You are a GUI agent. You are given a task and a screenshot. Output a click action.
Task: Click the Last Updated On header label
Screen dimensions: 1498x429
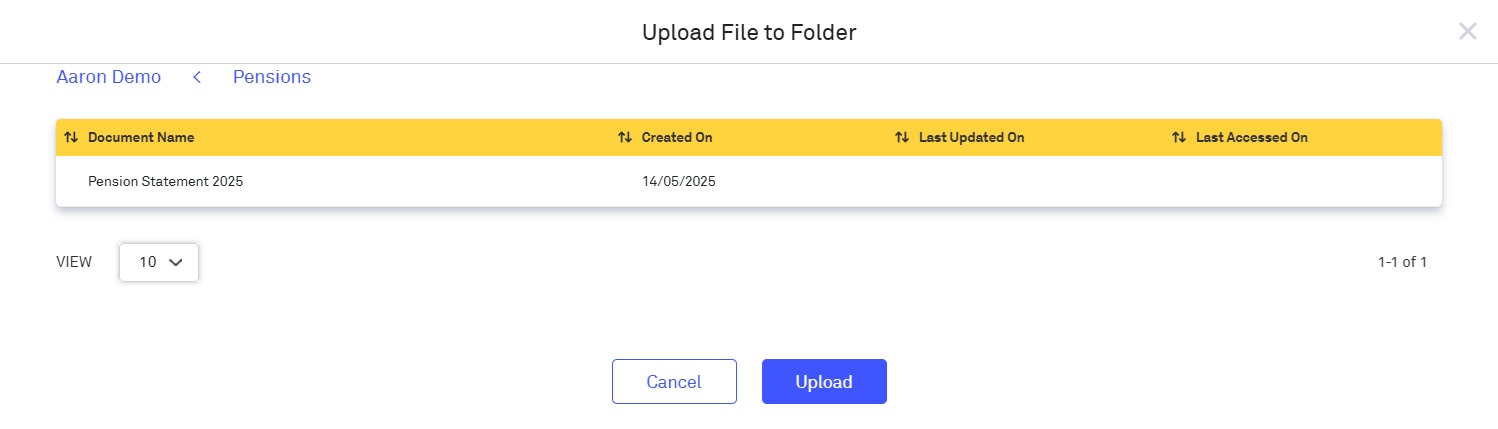point(971,137)
